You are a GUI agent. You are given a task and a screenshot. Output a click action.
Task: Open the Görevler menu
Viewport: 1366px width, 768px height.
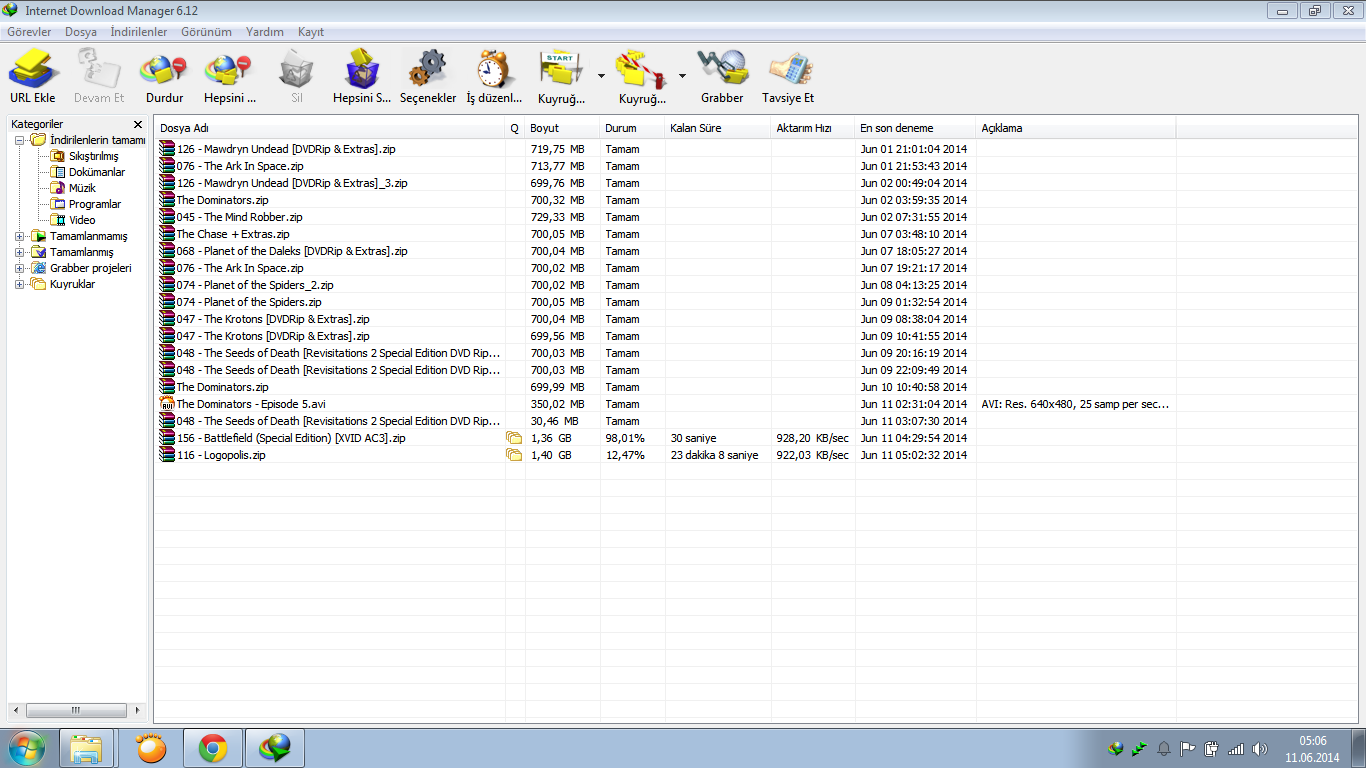(29, 32)
